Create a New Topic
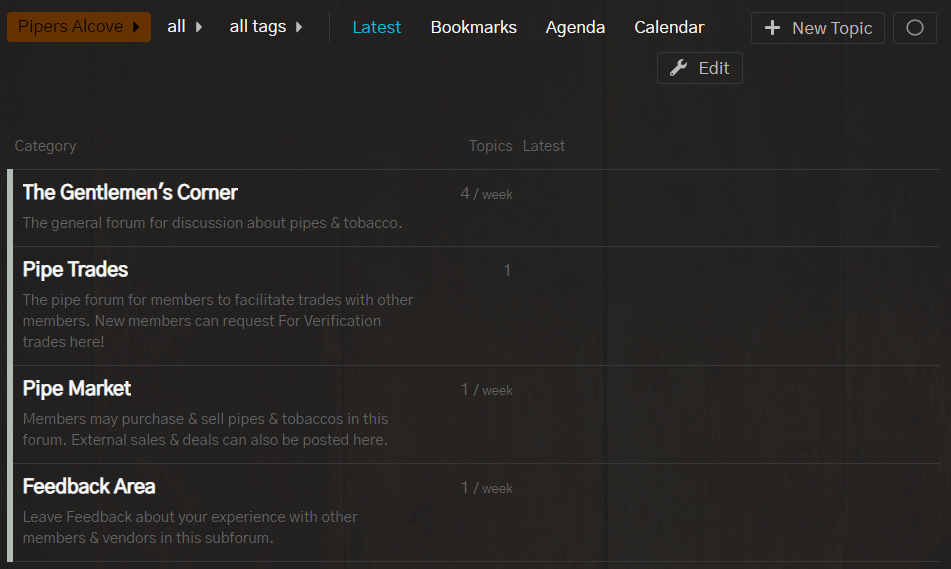 (818, 28)
